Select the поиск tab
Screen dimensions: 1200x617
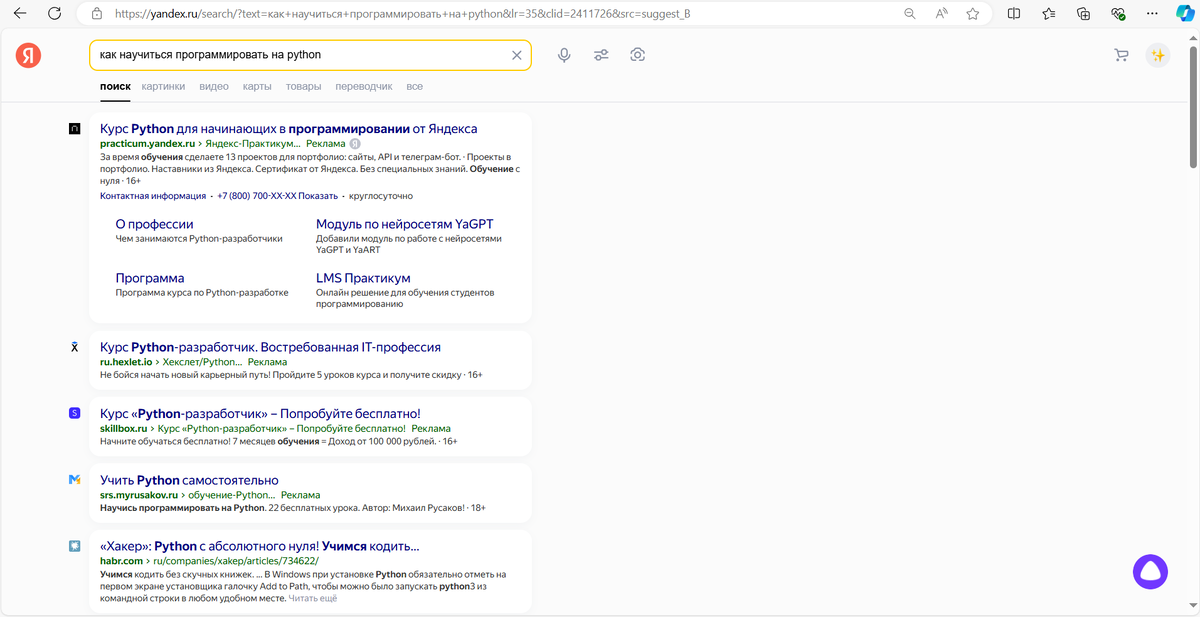115,87
